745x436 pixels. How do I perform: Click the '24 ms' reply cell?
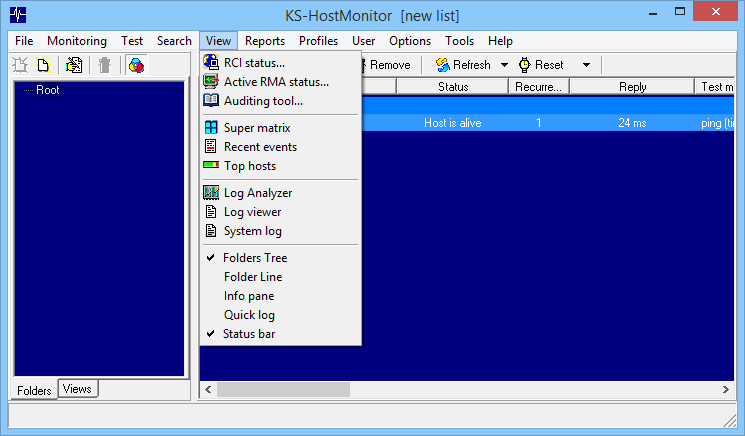tap(632, 123)
